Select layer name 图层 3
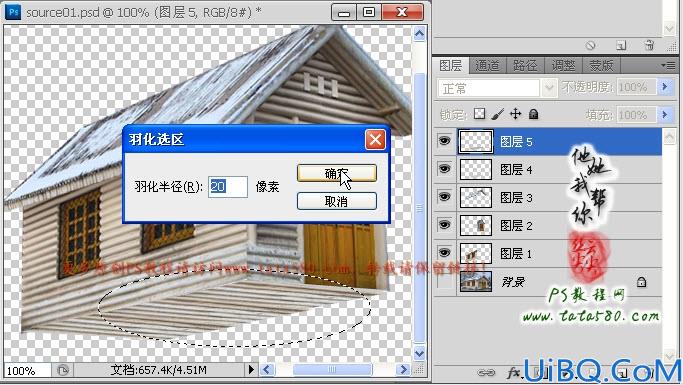683x385 pixels. [x=516, y=198]
